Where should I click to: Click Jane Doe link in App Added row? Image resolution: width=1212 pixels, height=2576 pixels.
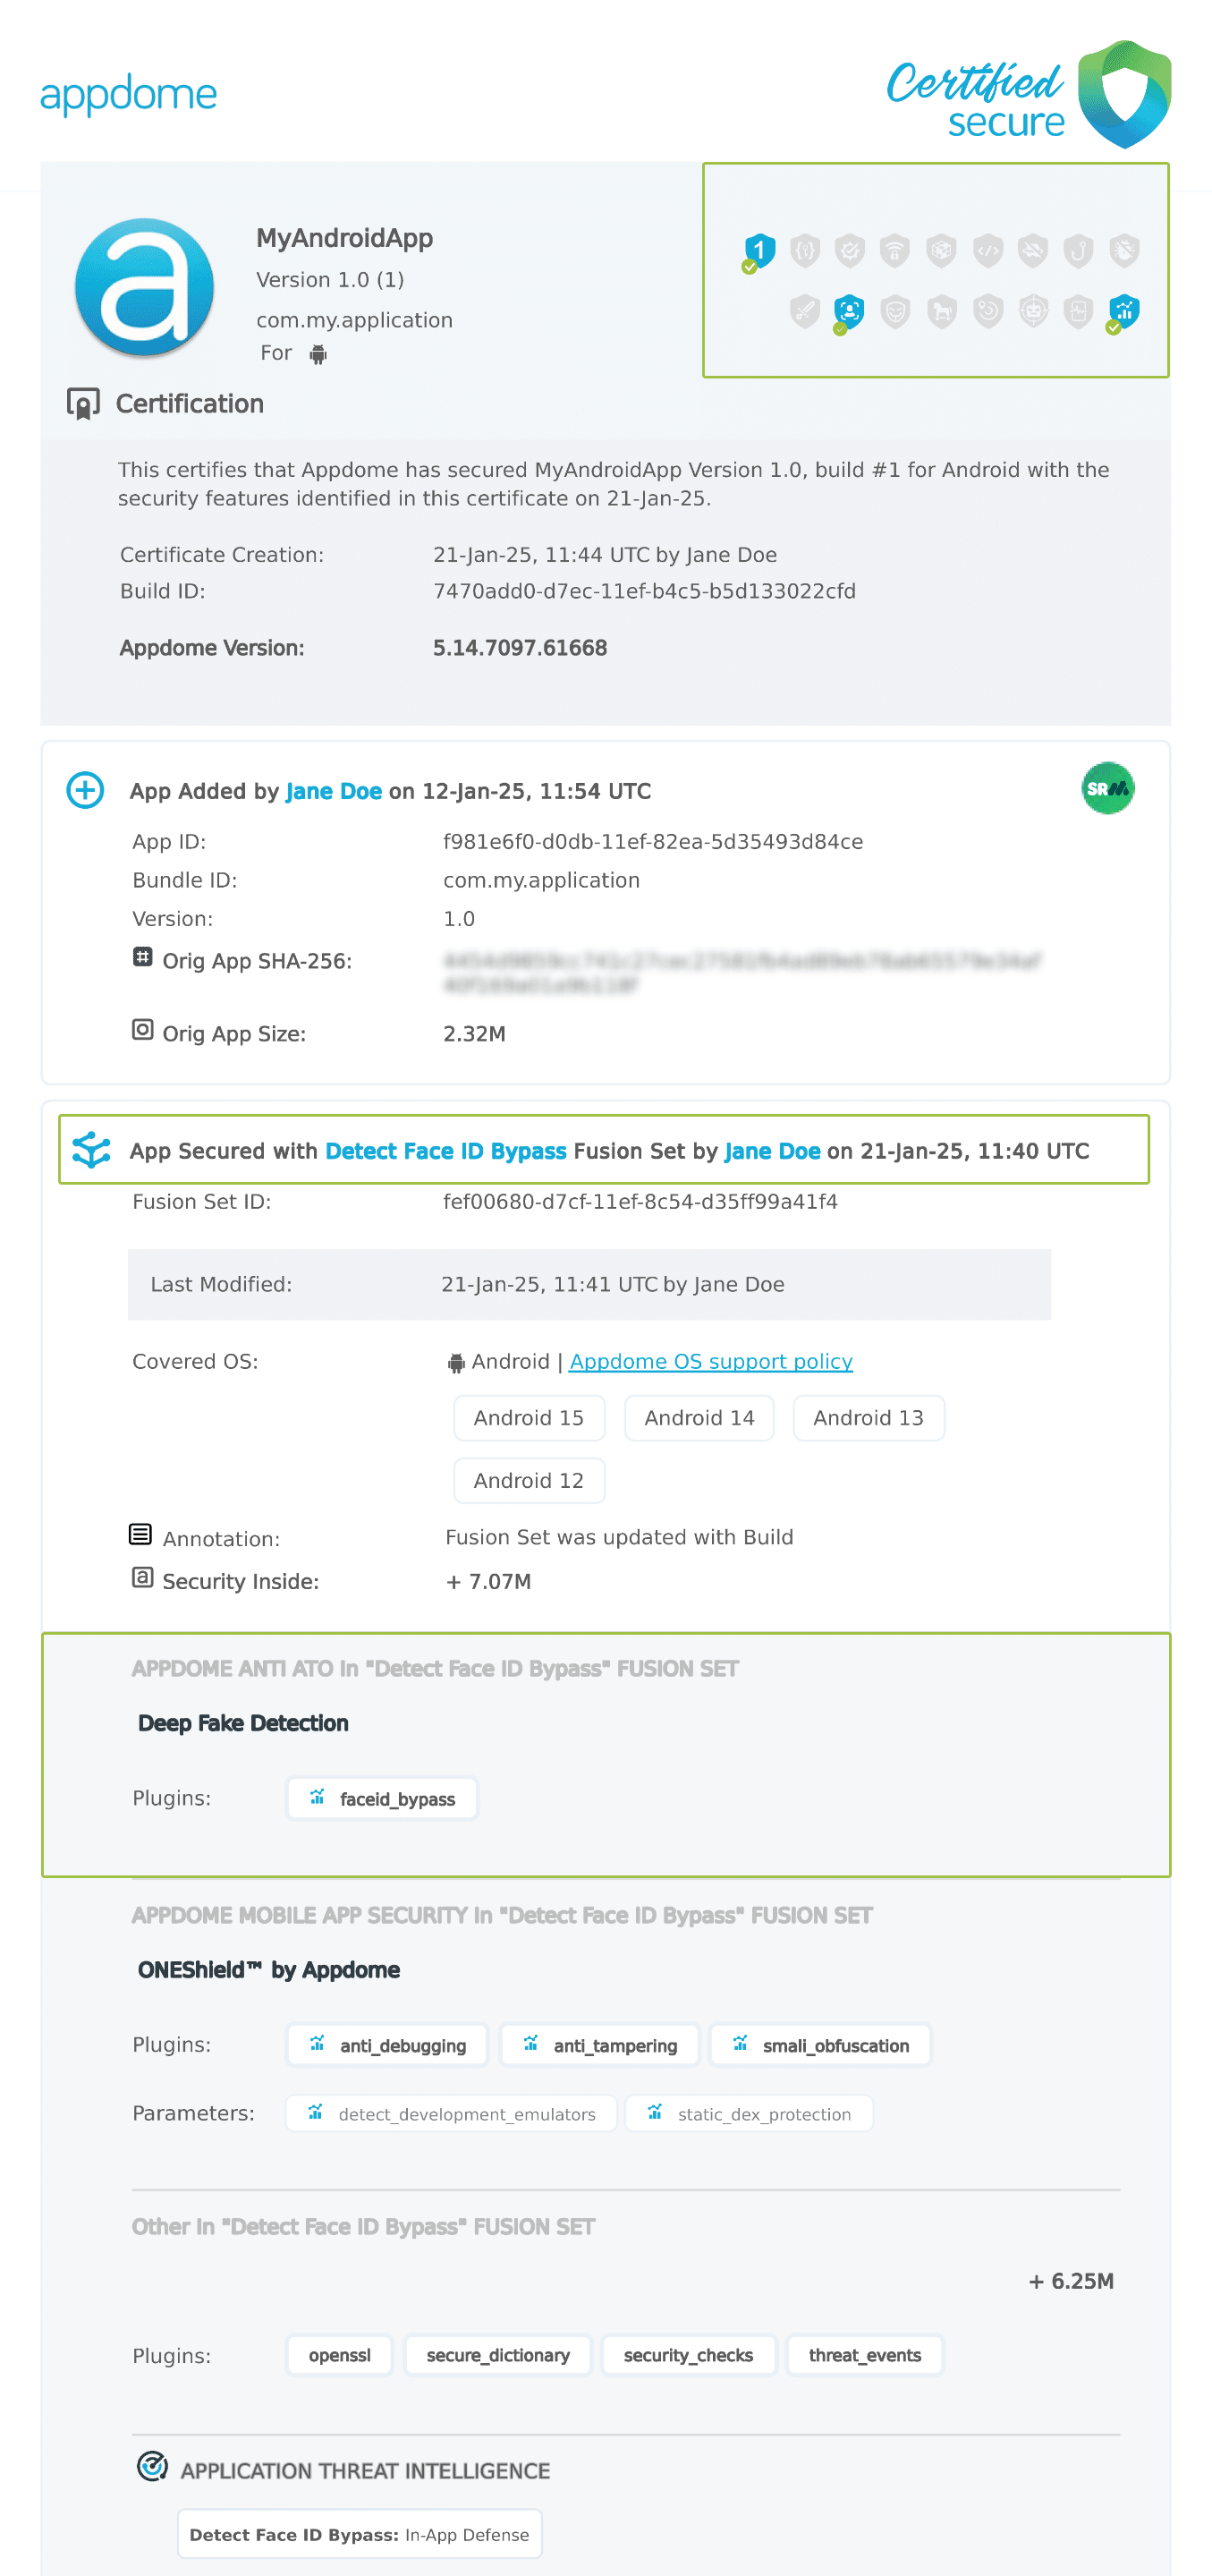click(x=333, y=791)
